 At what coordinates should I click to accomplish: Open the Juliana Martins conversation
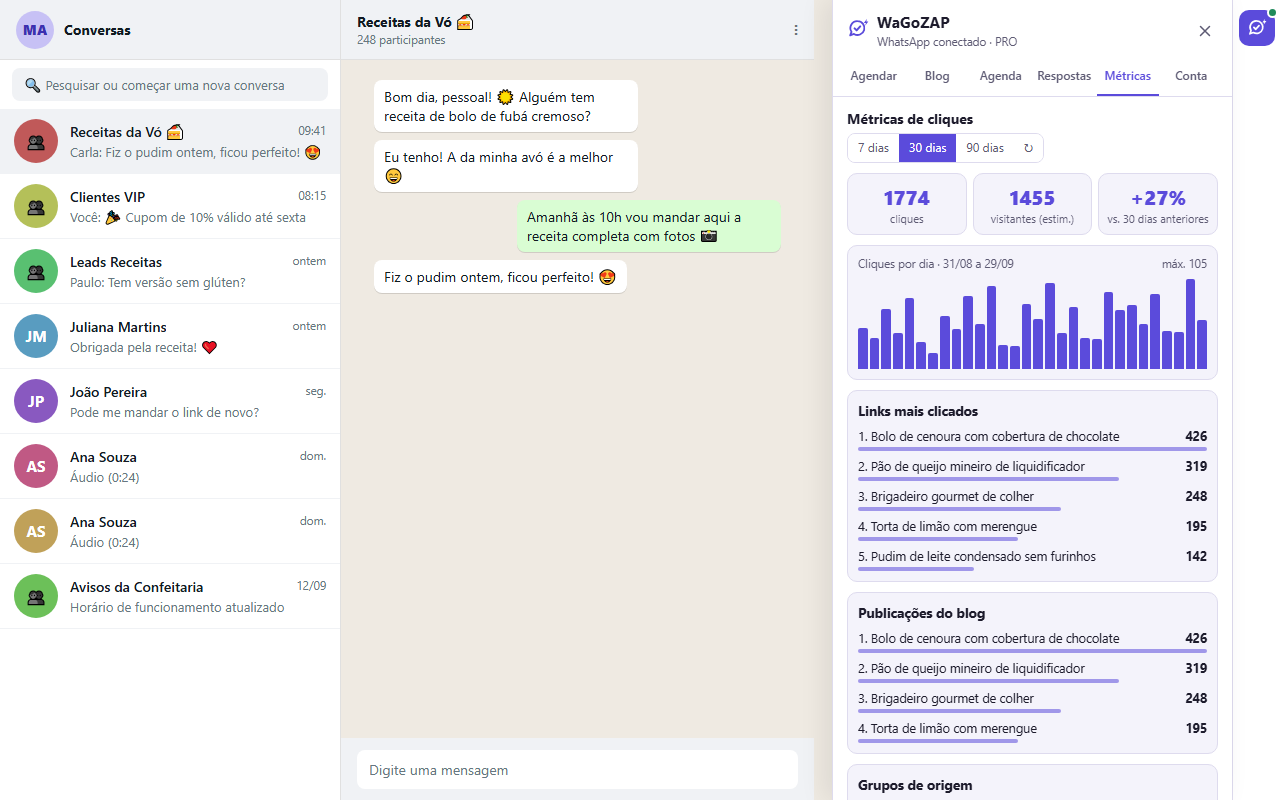point(170,336)
